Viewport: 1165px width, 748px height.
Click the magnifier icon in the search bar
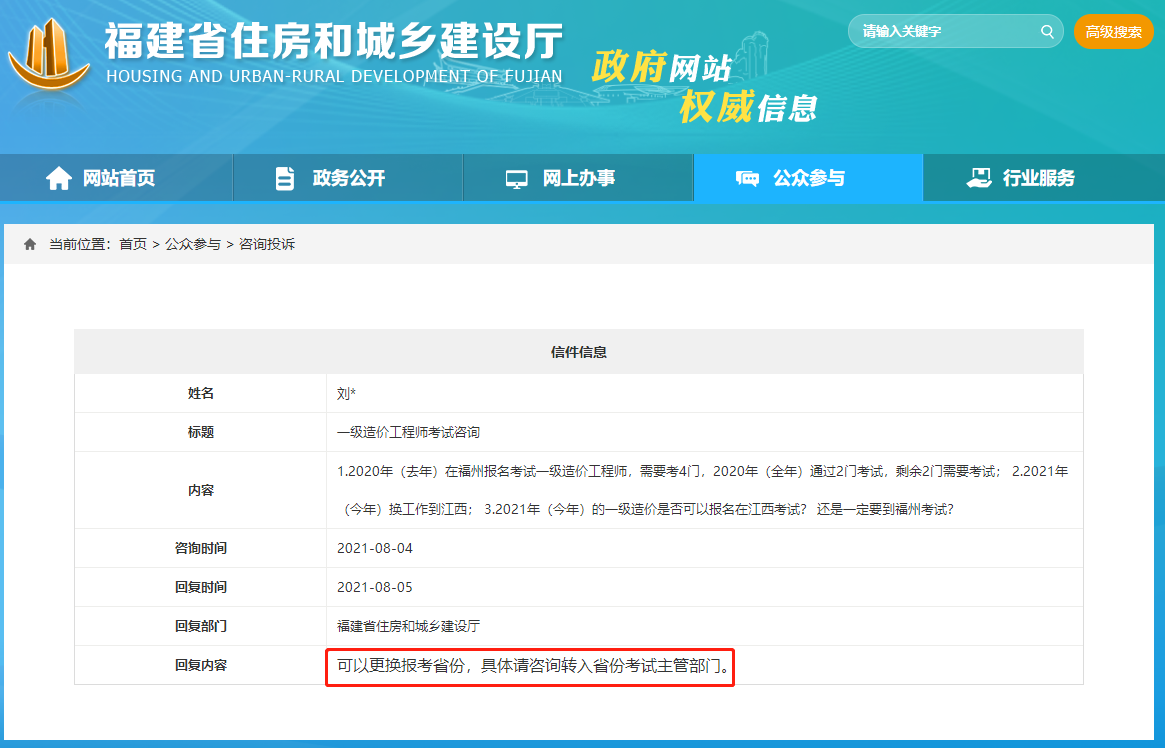click(x=1047, y=31)
